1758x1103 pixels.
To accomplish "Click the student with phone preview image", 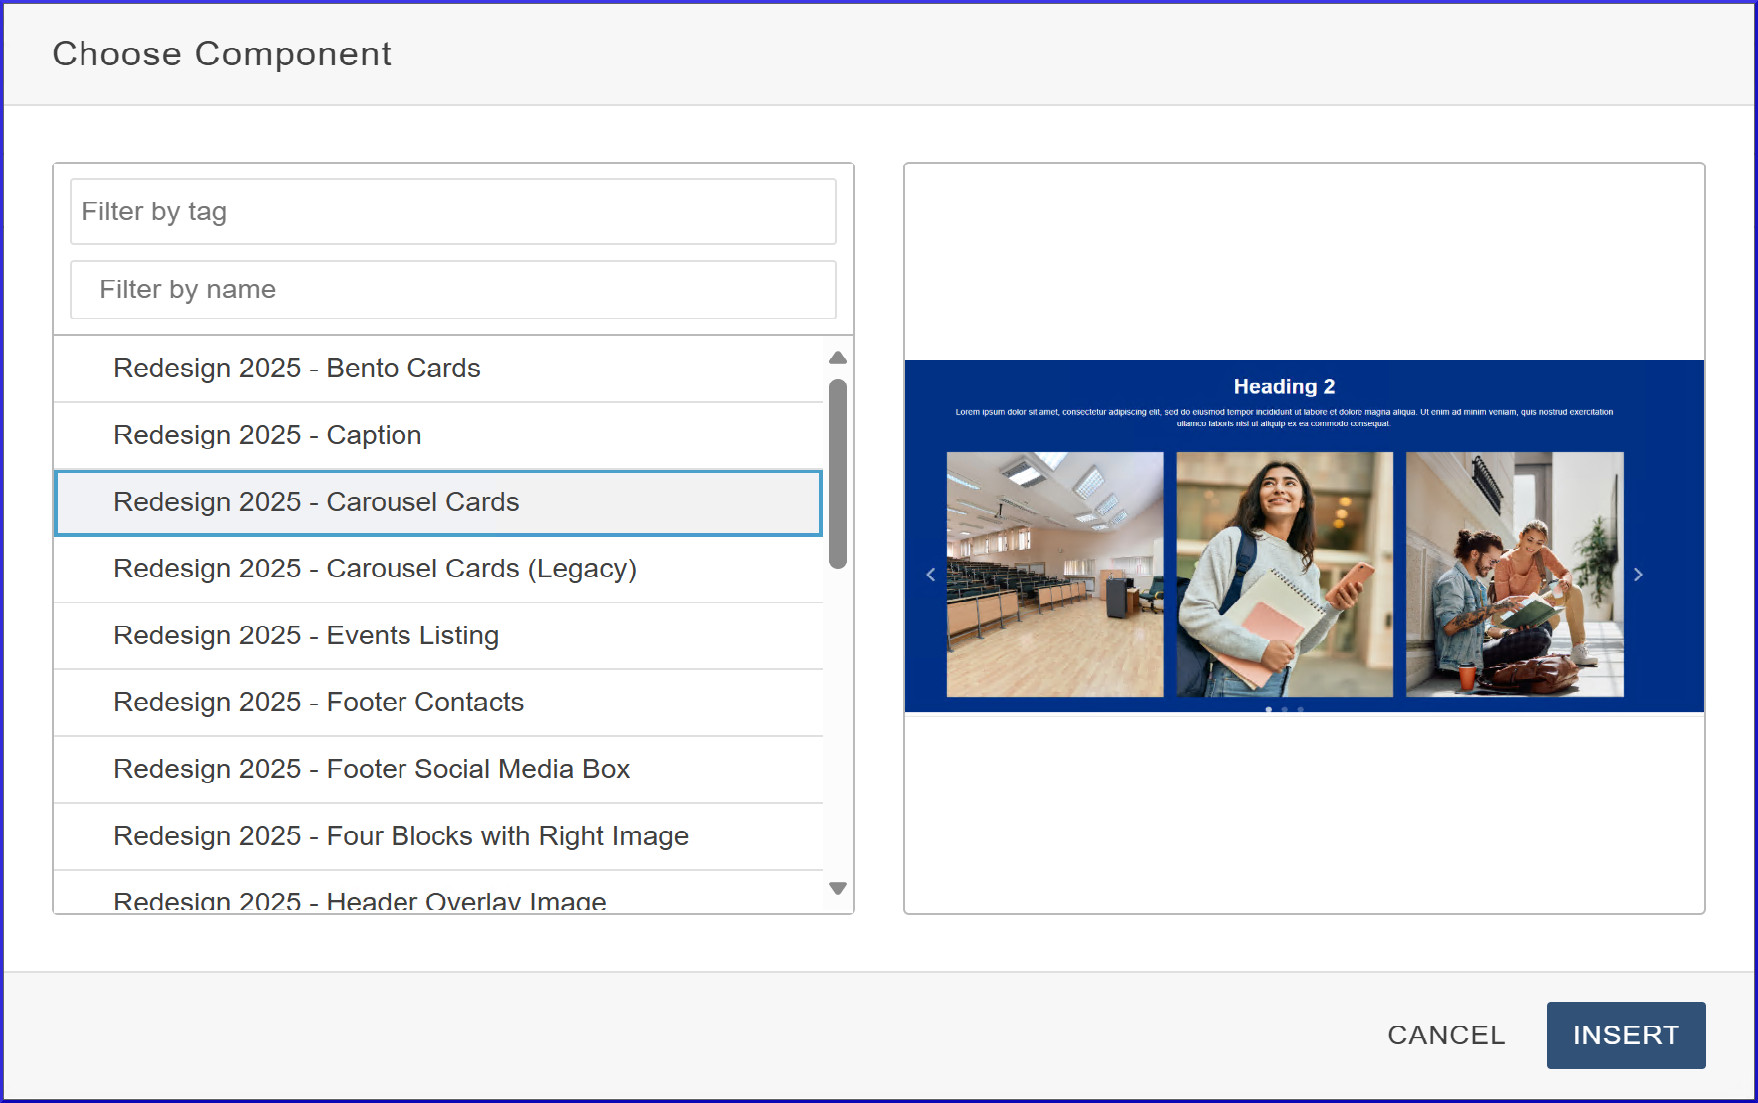I will [1284, 574].
